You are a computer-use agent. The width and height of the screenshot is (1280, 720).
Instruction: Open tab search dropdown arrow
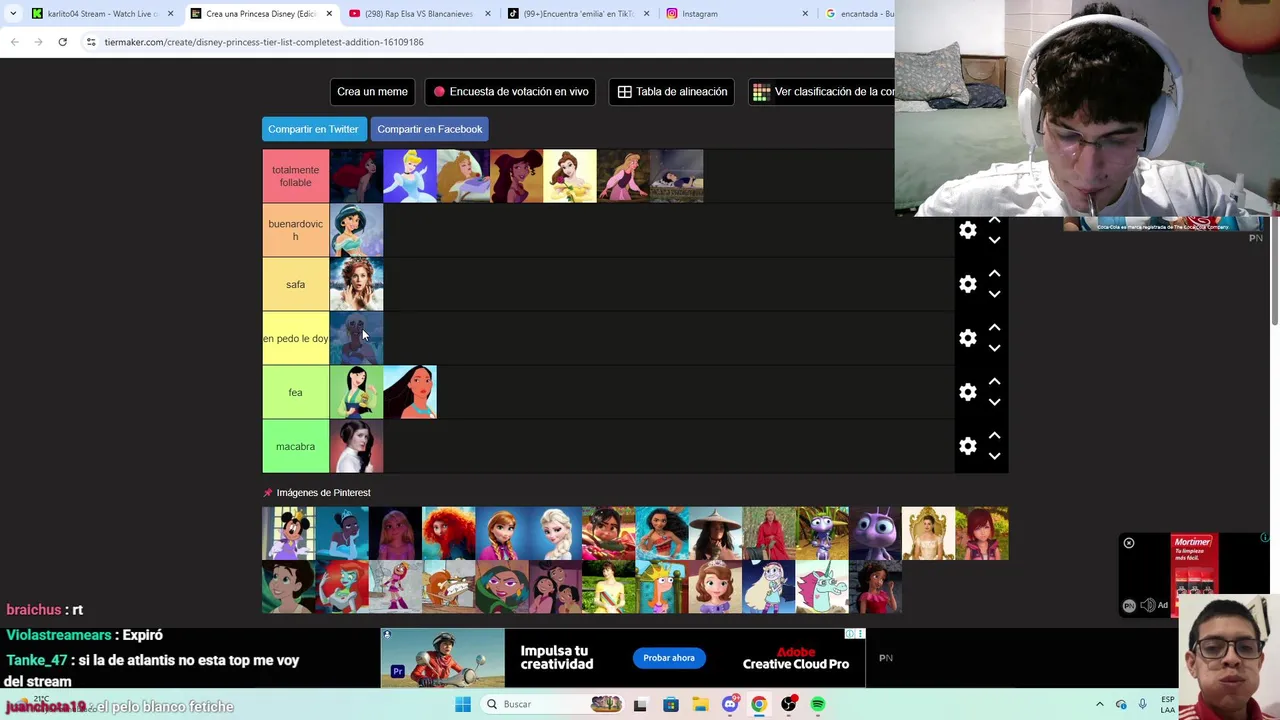[12, 14]
